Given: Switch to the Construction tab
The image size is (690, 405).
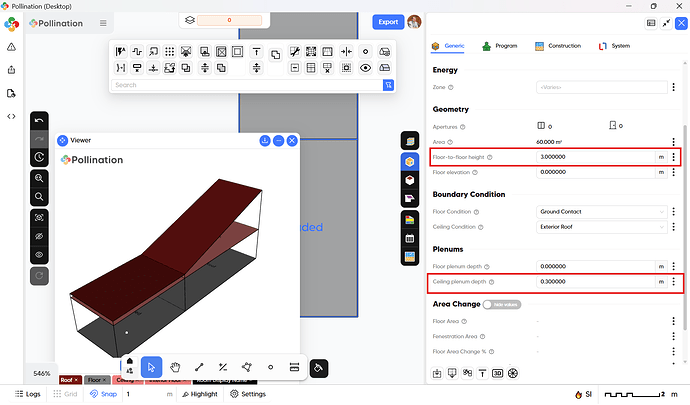Looking at the screenshot, I should click(x=558, y=46).
